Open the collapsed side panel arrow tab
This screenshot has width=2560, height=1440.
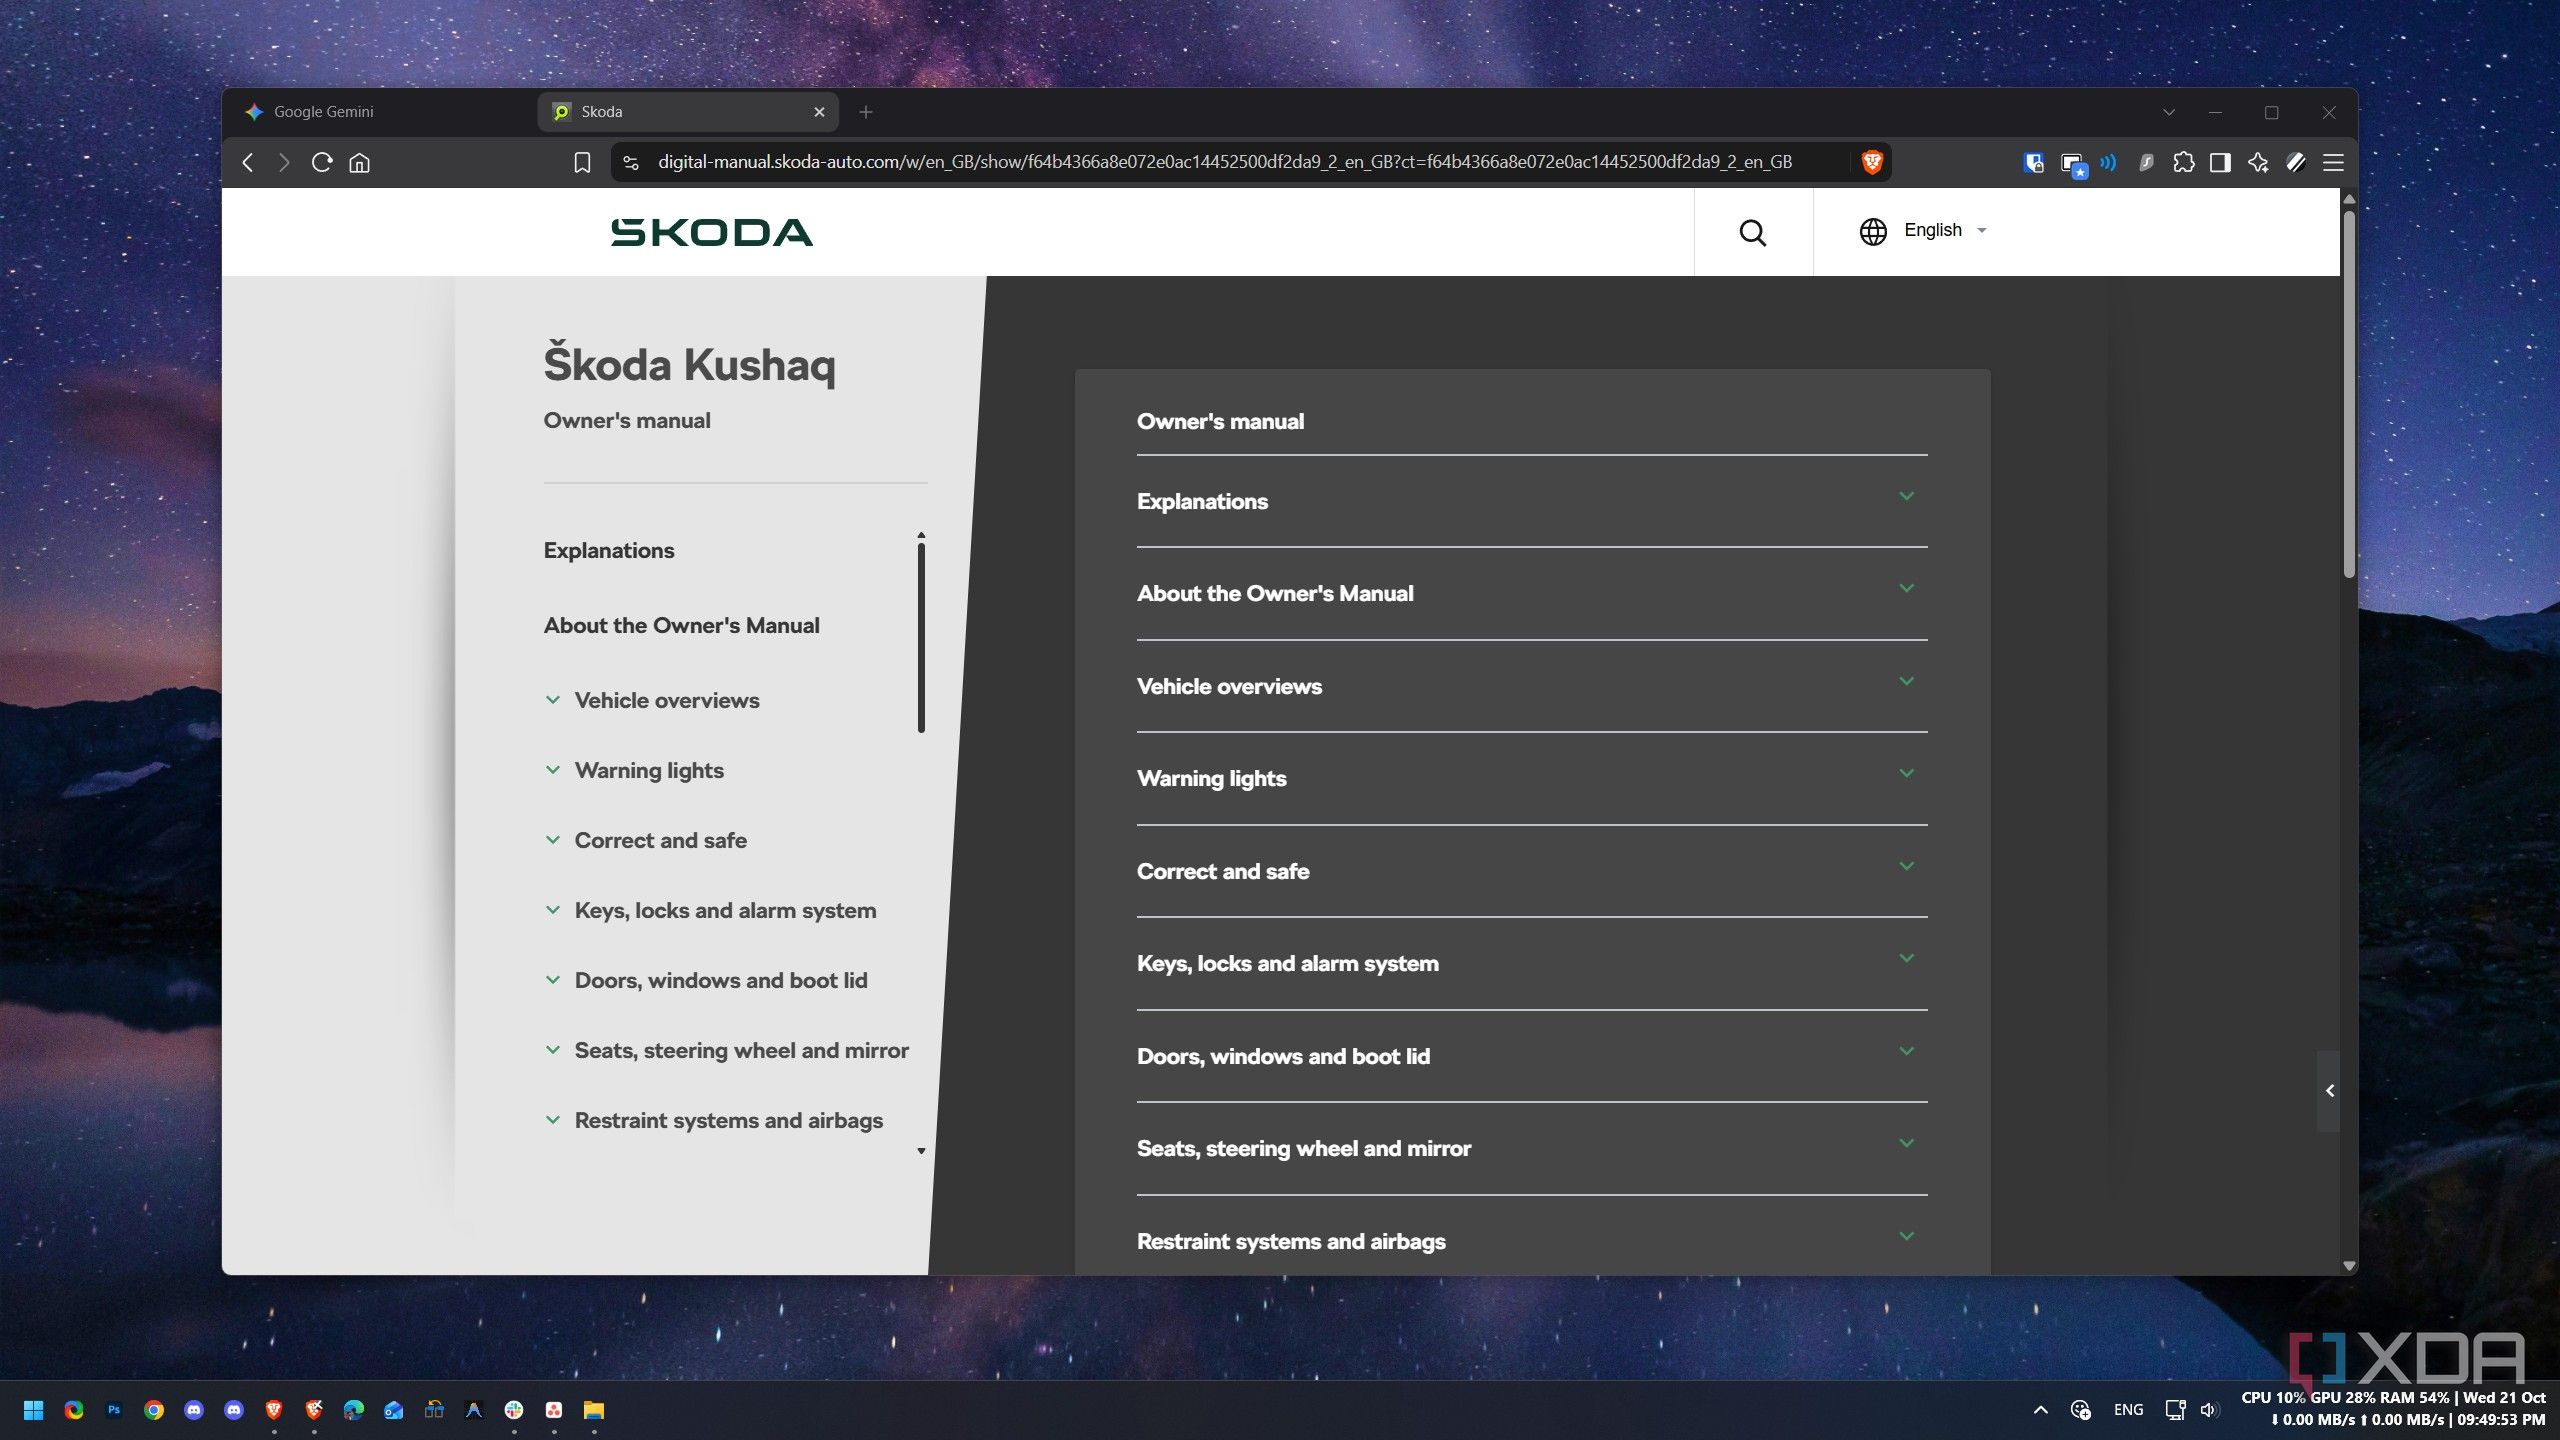pos(2329,1091)
